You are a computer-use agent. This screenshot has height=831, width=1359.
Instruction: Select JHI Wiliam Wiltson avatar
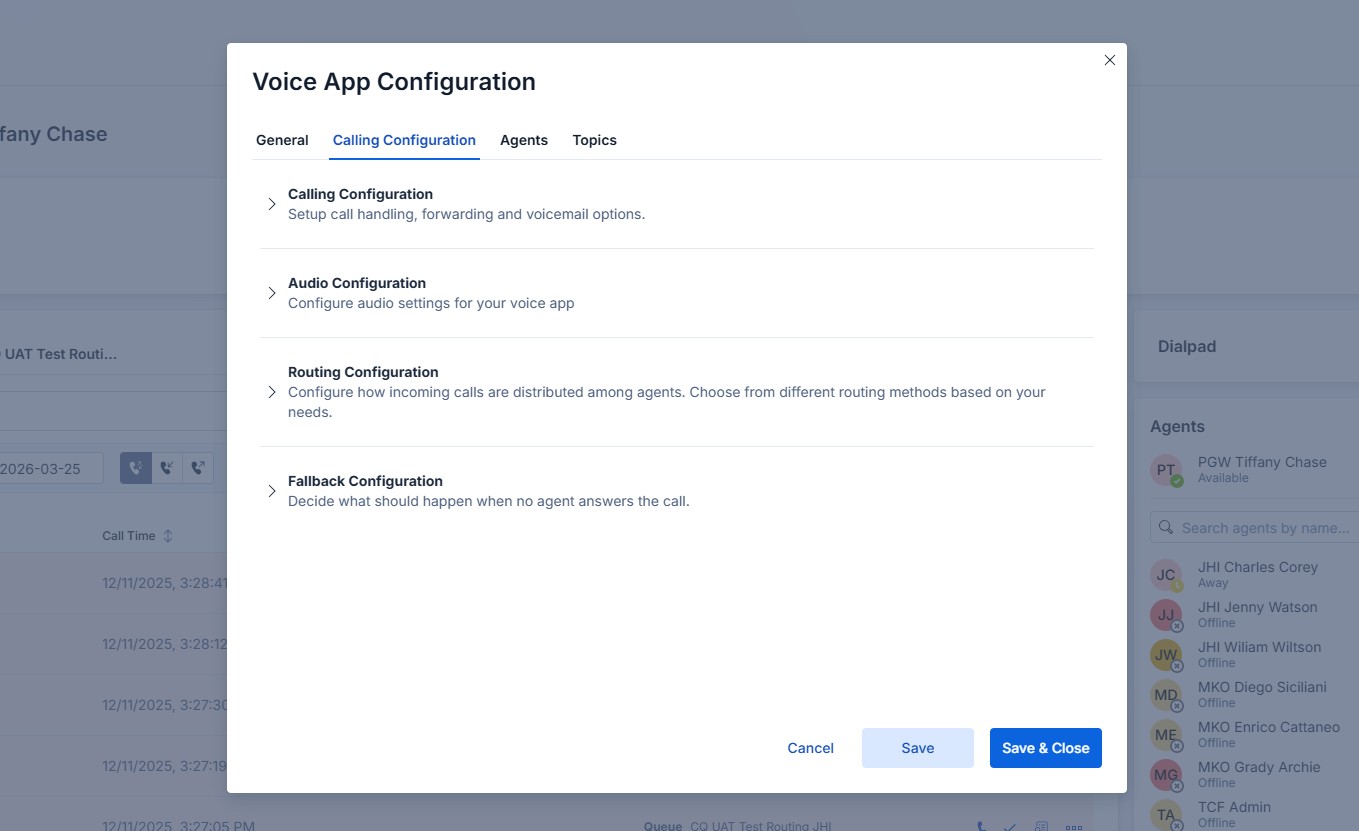(1166, 655)
